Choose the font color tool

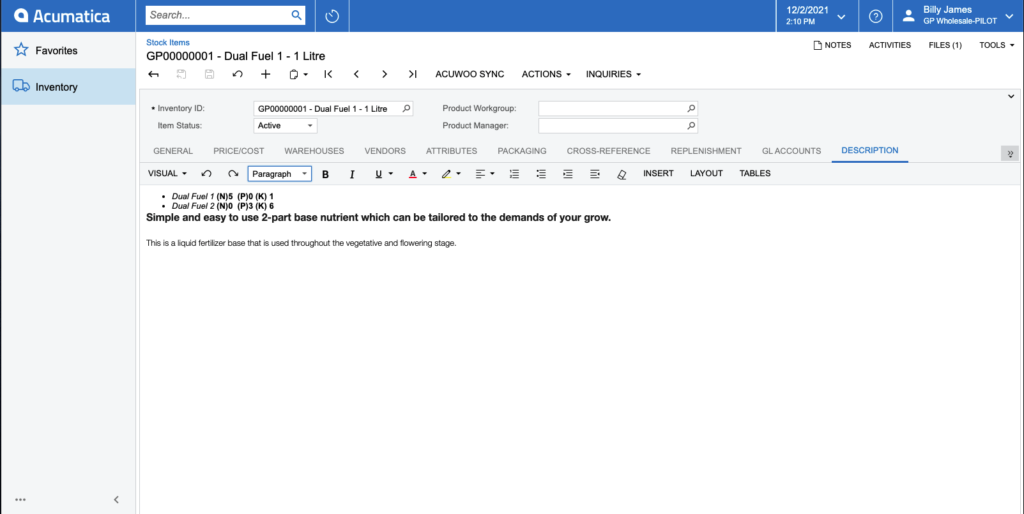[413, 174]
